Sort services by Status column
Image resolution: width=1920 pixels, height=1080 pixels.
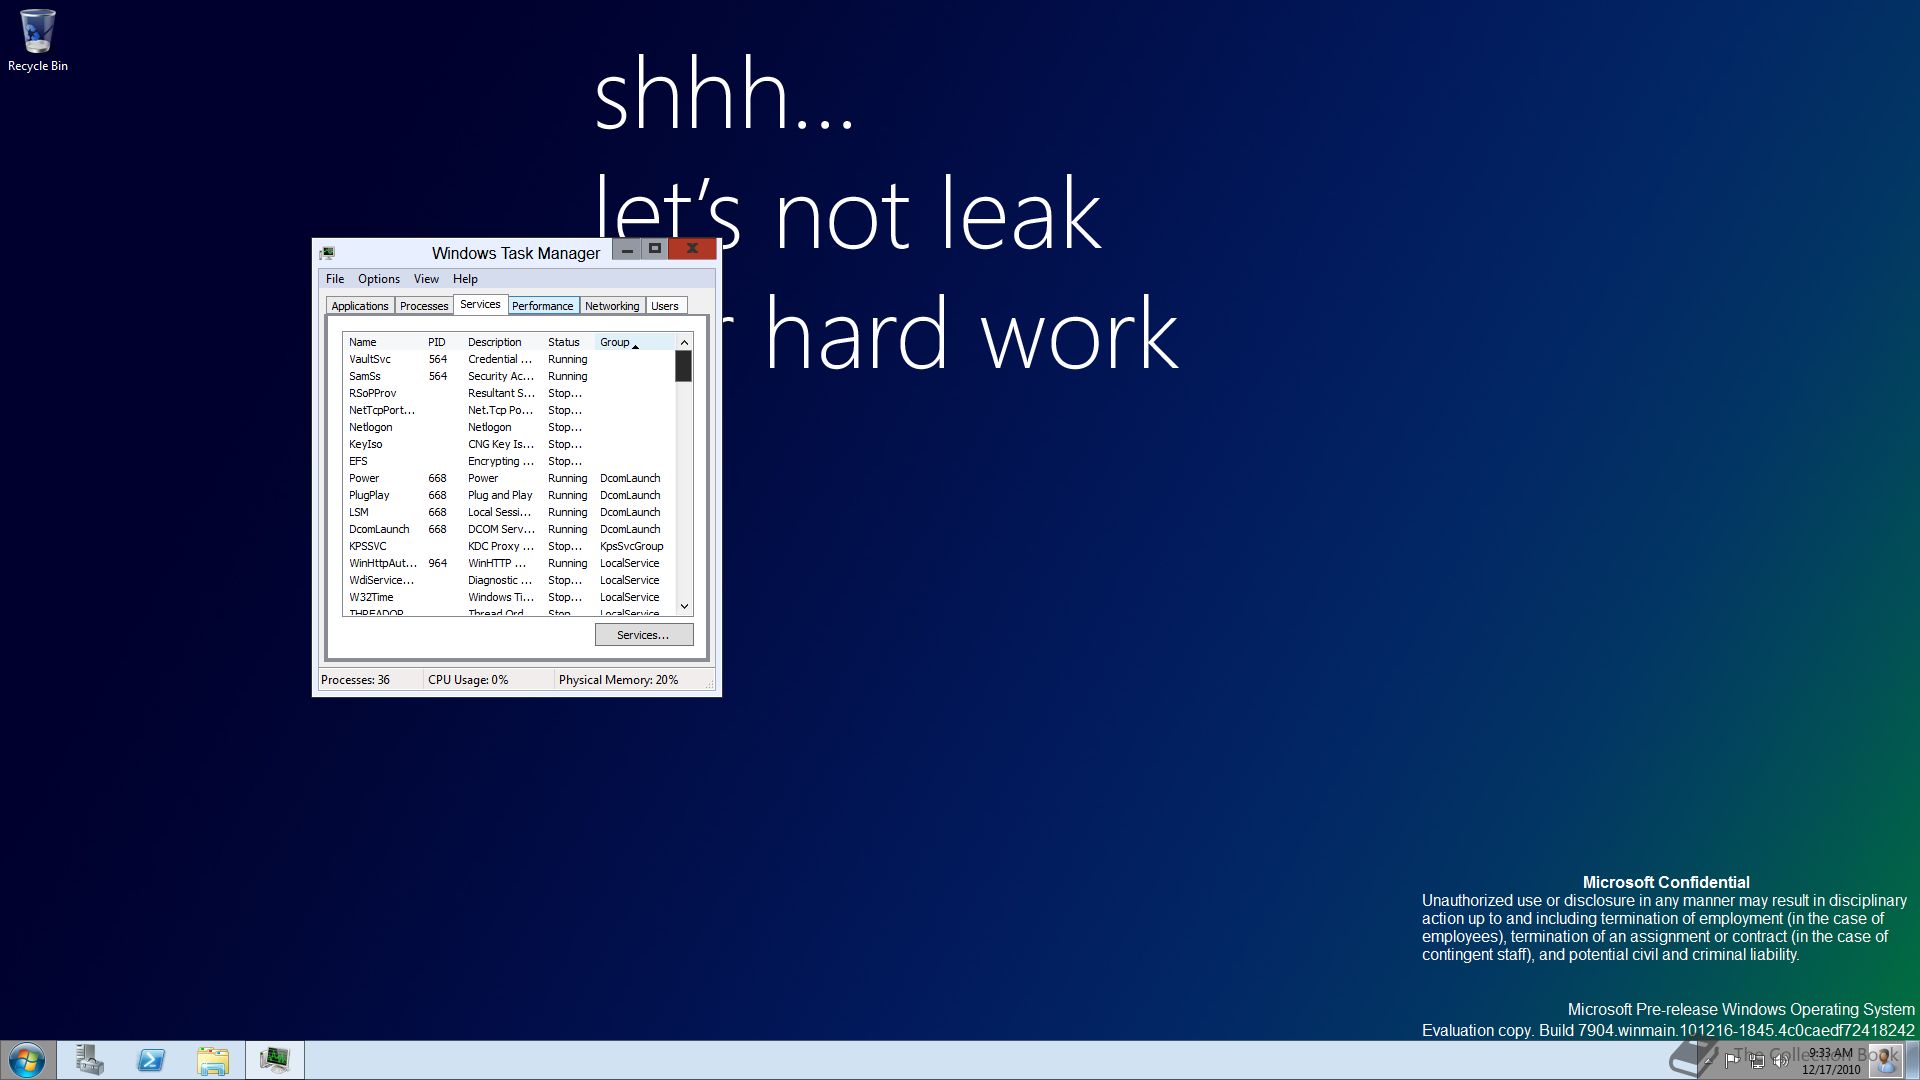(569, 342)
